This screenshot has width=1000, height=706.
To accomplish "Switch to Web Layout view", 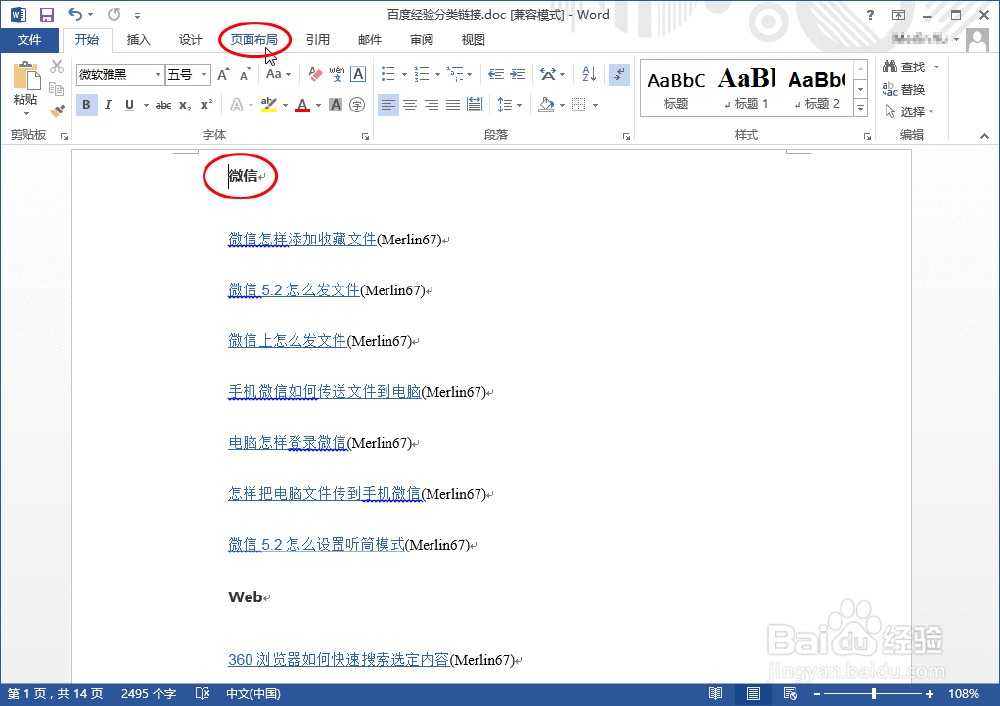I will tap(790, 693).
